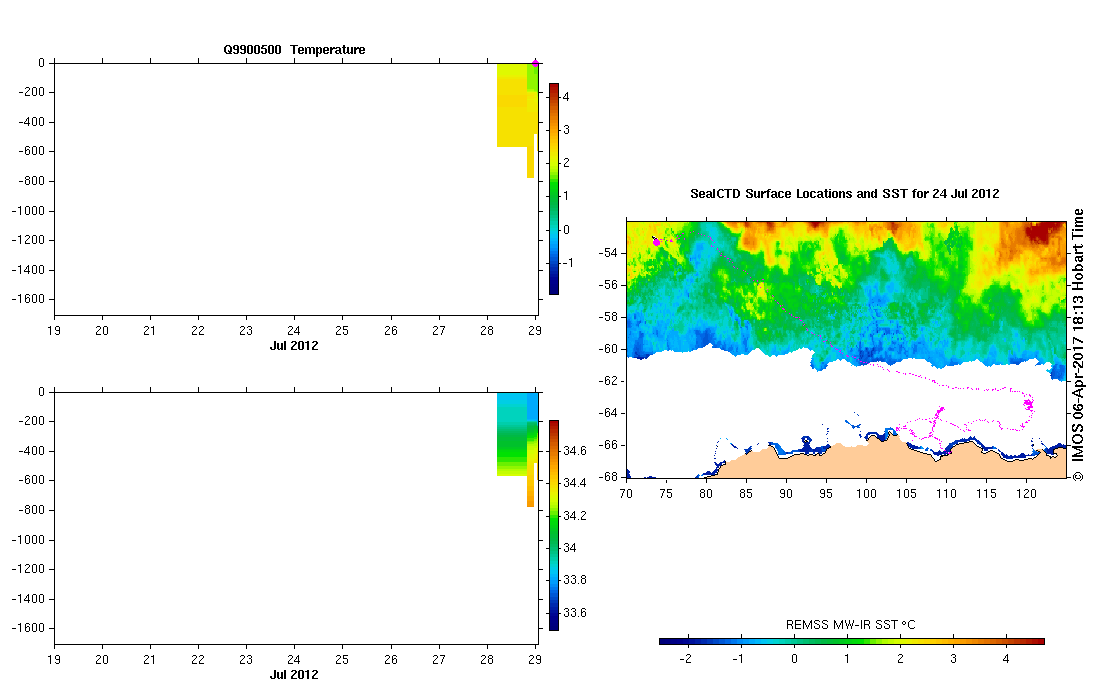Click the salinity colorbar beside the bottom plot
This screenshot has height=700, width=1099.
(554, 526)
